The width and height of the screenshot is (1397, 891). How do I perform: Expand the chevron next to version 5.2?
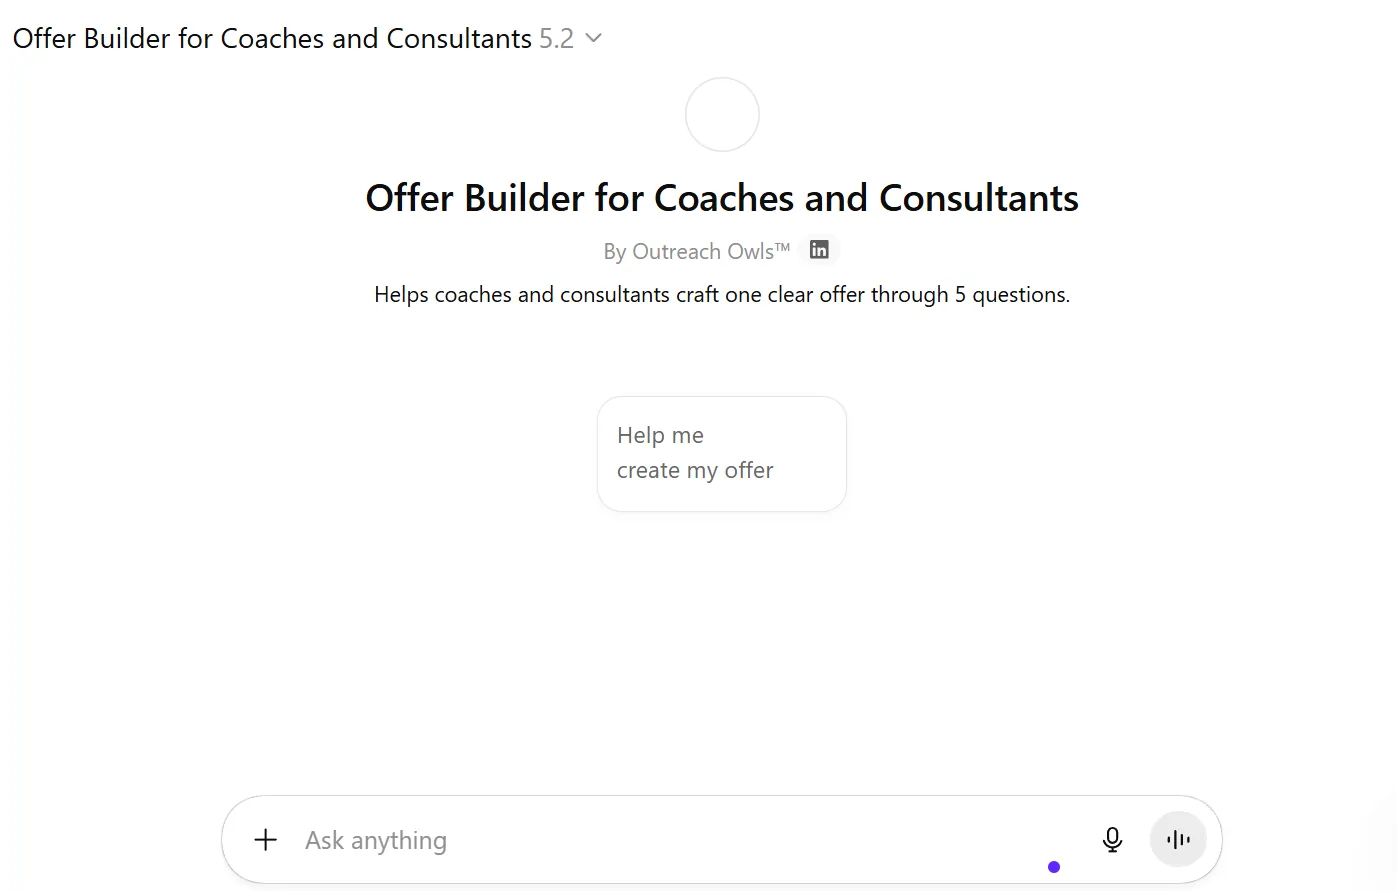pyautogui.click(x=593, y=38)
